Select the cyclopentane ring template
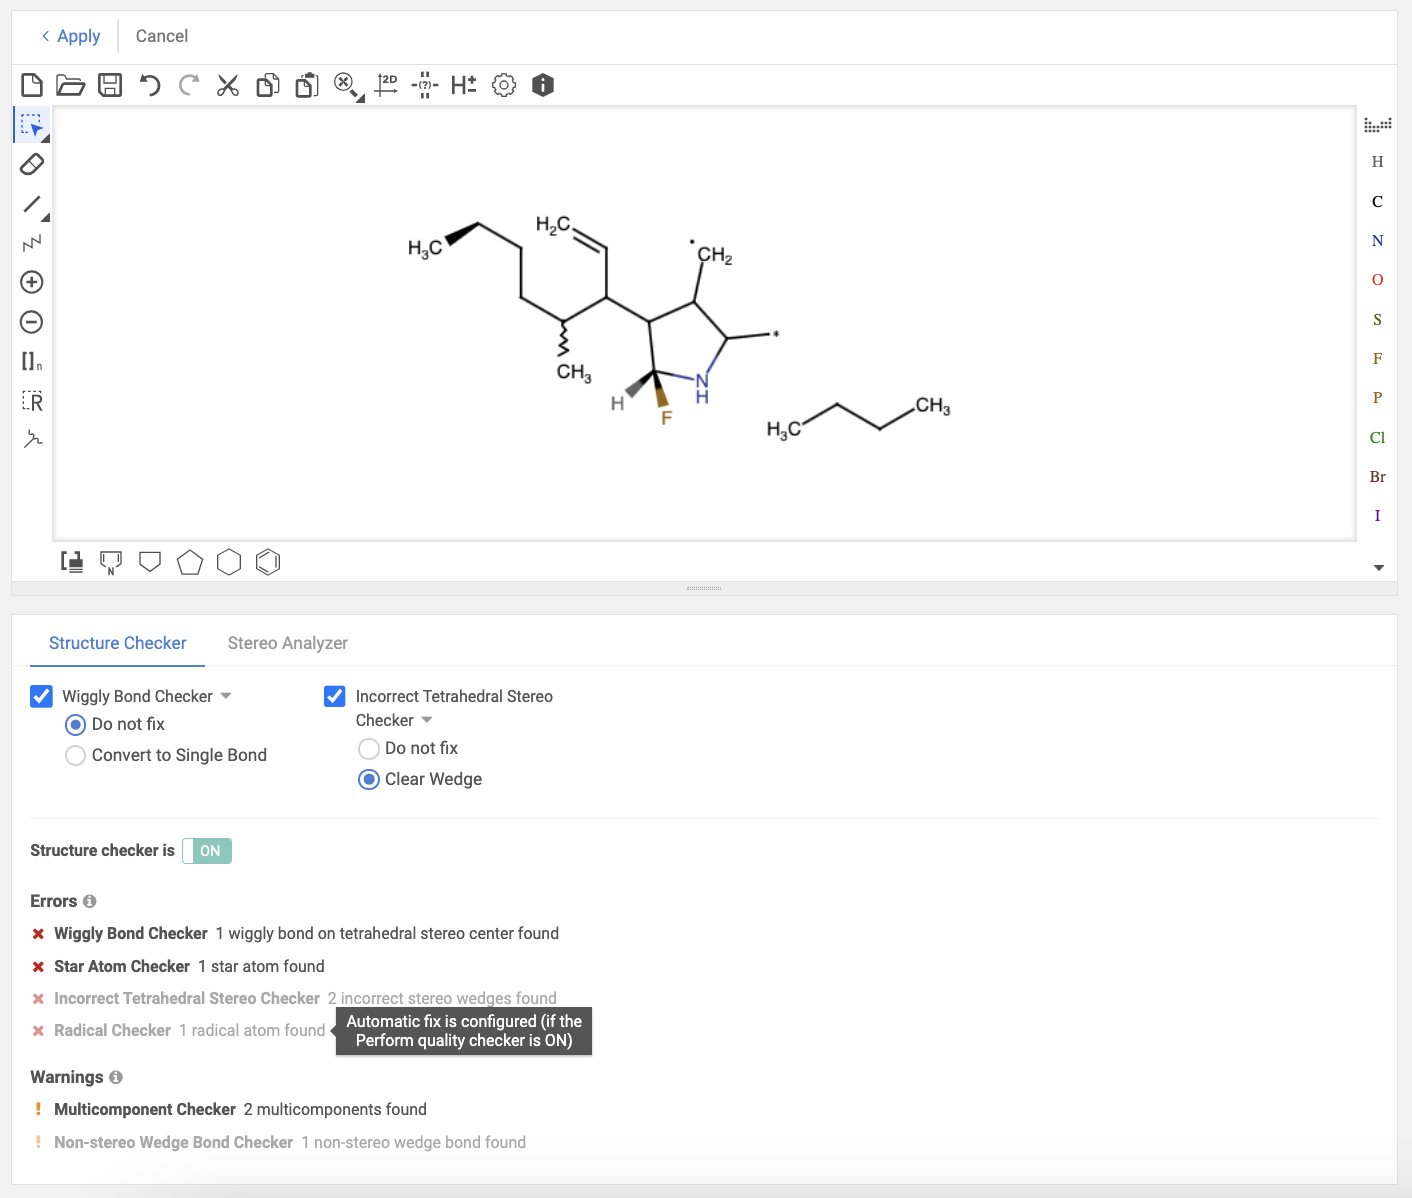This screenshot has width=1412, height=1198. [189, 562]
